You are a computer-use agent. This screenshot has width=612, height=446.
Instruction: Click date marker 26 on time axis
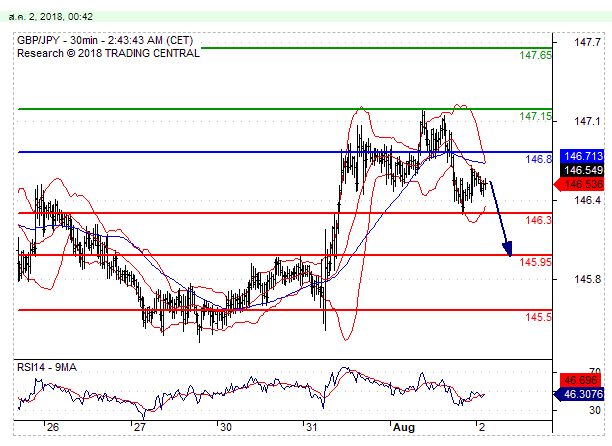tap(53, 427)
